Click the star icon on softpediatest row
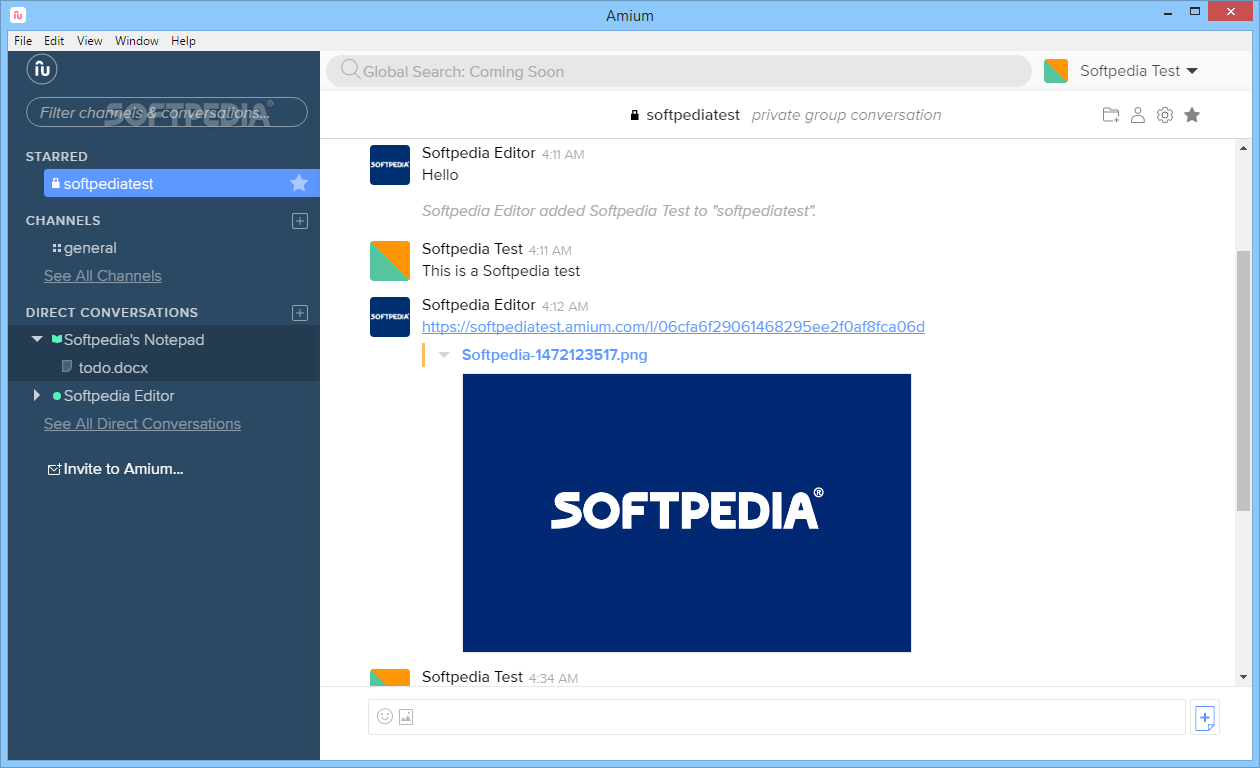 tap(298, 183)
